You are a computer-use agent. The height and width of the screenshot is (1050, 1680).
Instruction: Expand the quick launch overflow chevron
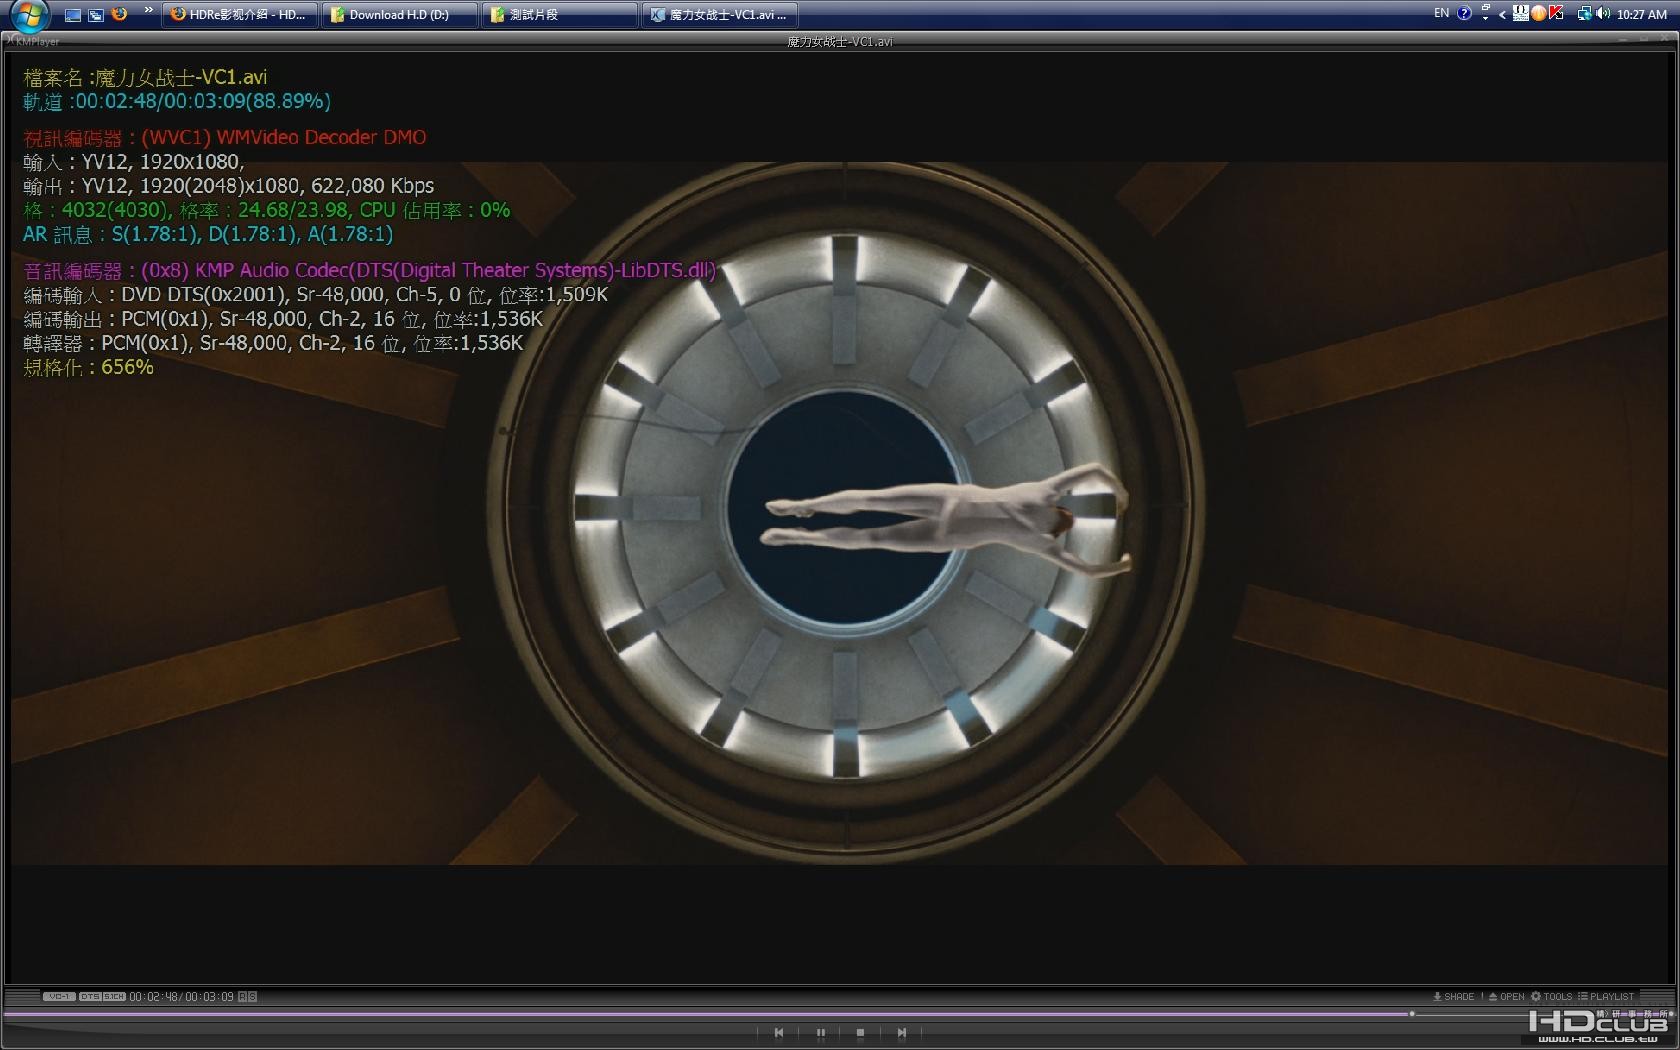tap(149, 11)
